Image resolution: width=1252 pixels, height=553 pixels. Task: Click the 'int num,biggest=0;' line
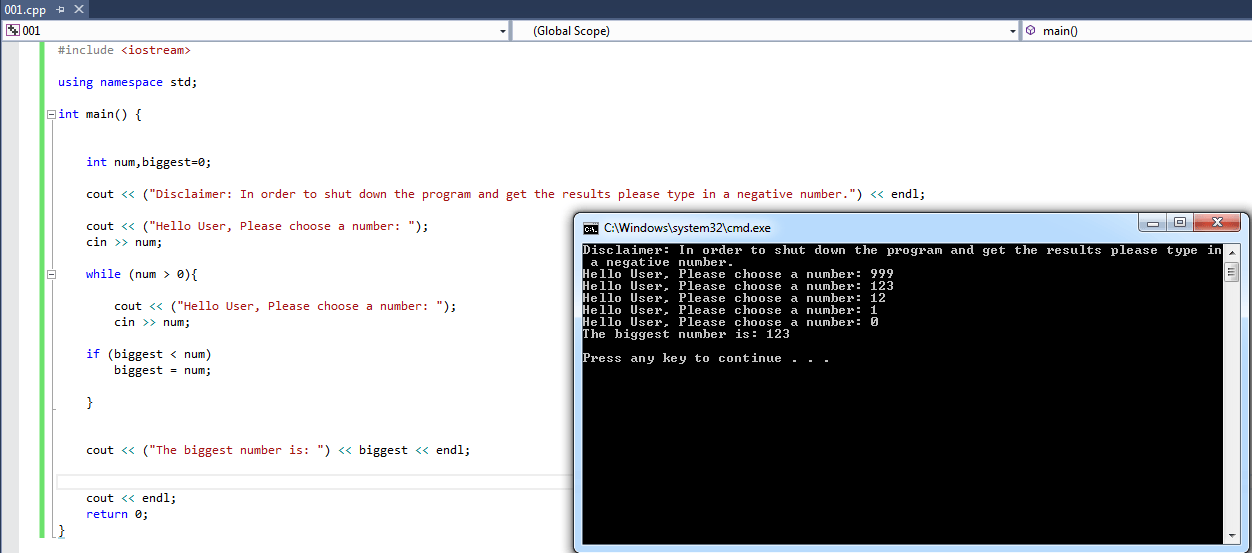click(x=149, y=162)
